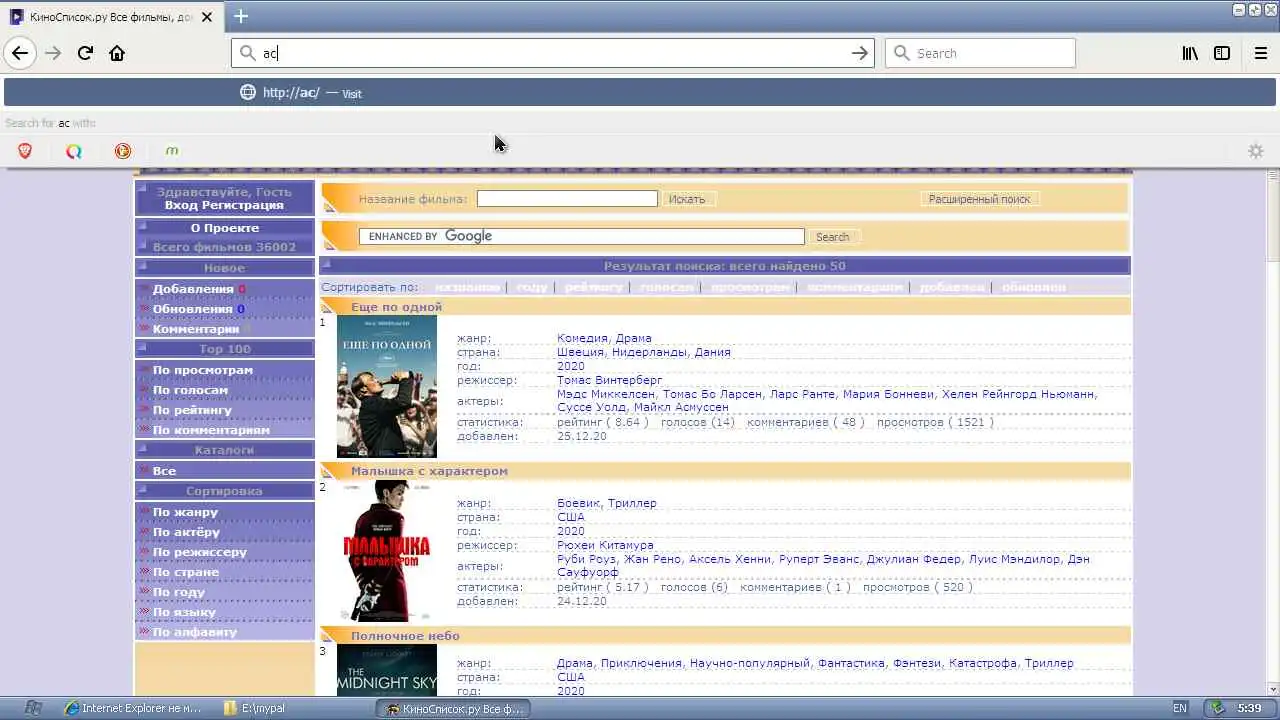Open E:\mypal folder from taskbar
The width and height of the screenshot is (1280, 720).
(x=256, y=708)
